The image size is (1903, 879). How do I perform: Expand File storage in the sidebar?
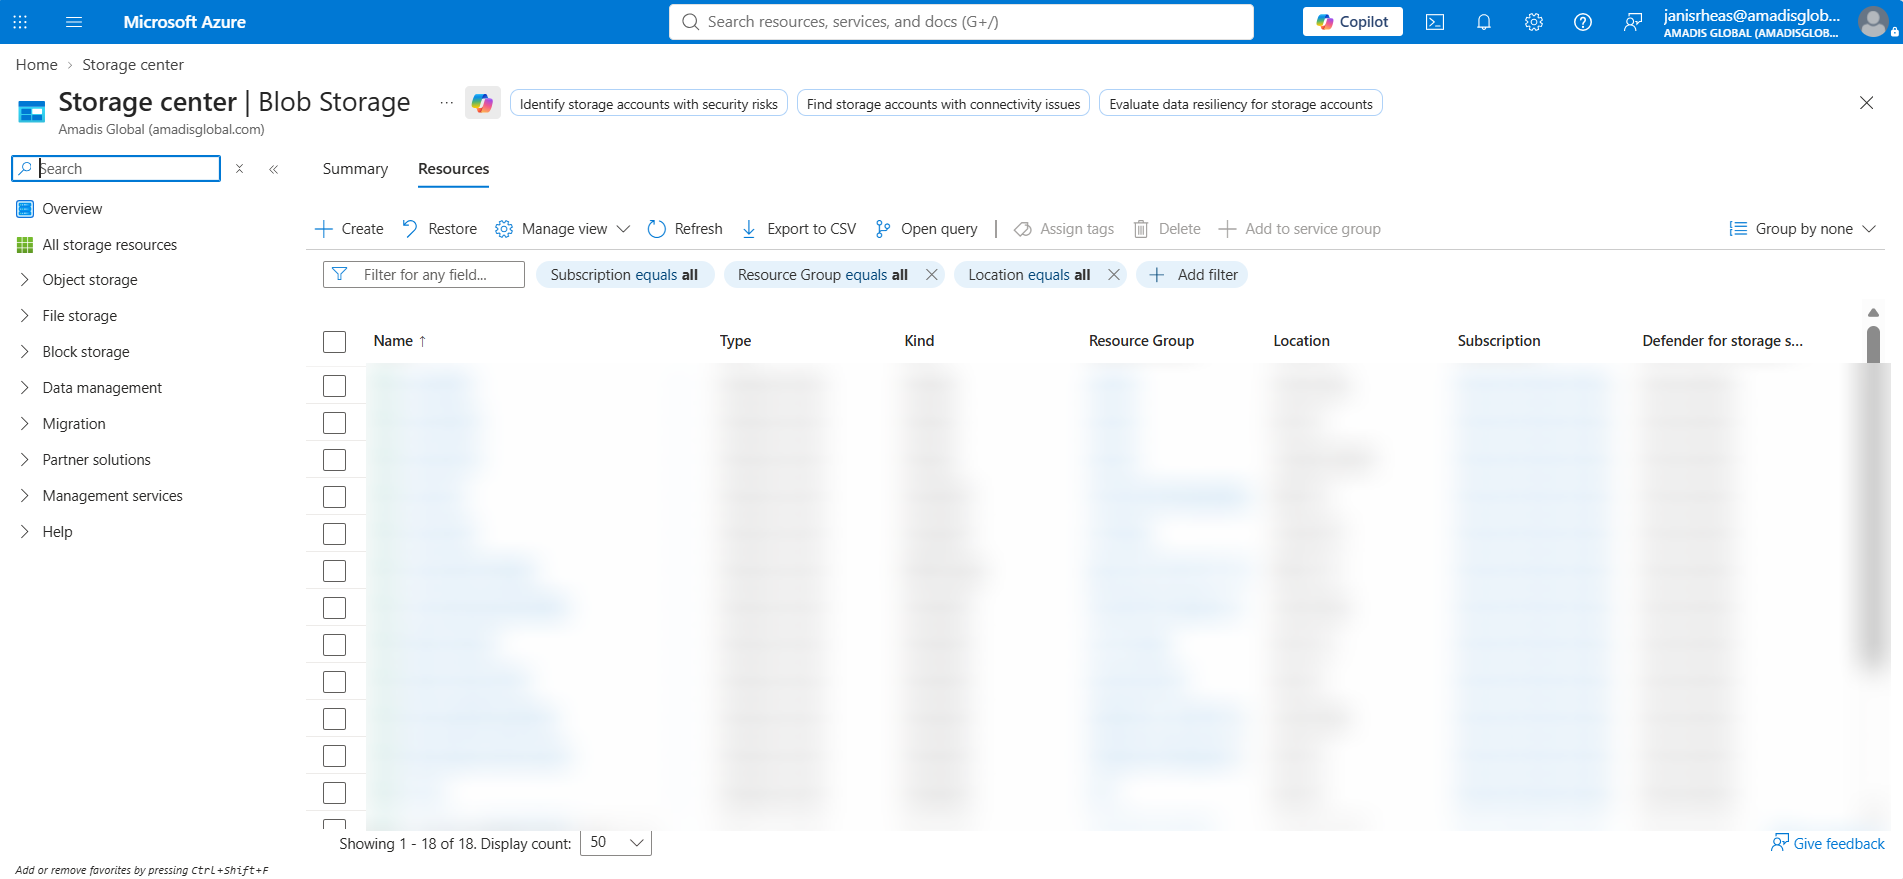[x=25, y=316]
